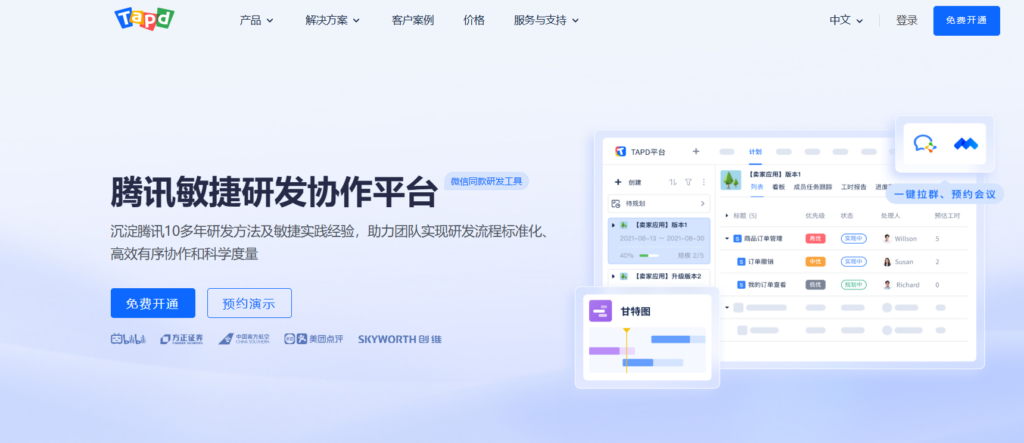Click 免费开通 button in the navigation bar
Viewport: 1024px width, 443px height.
pos(967,21)
